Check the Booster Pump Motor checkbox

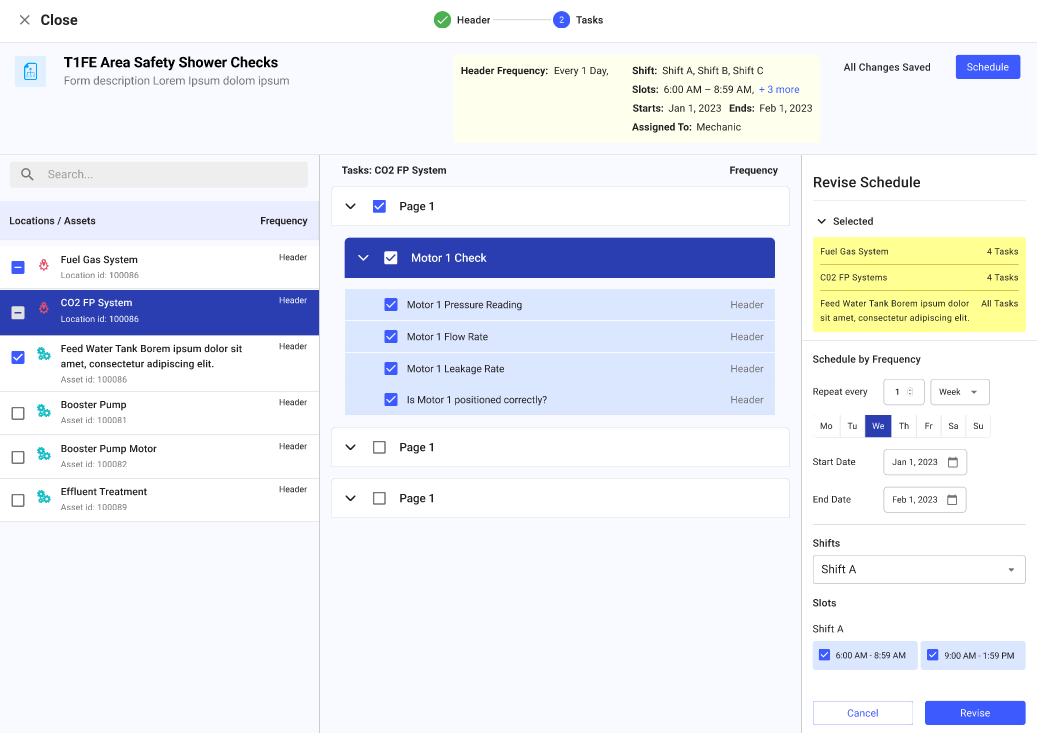pos(18,456)
